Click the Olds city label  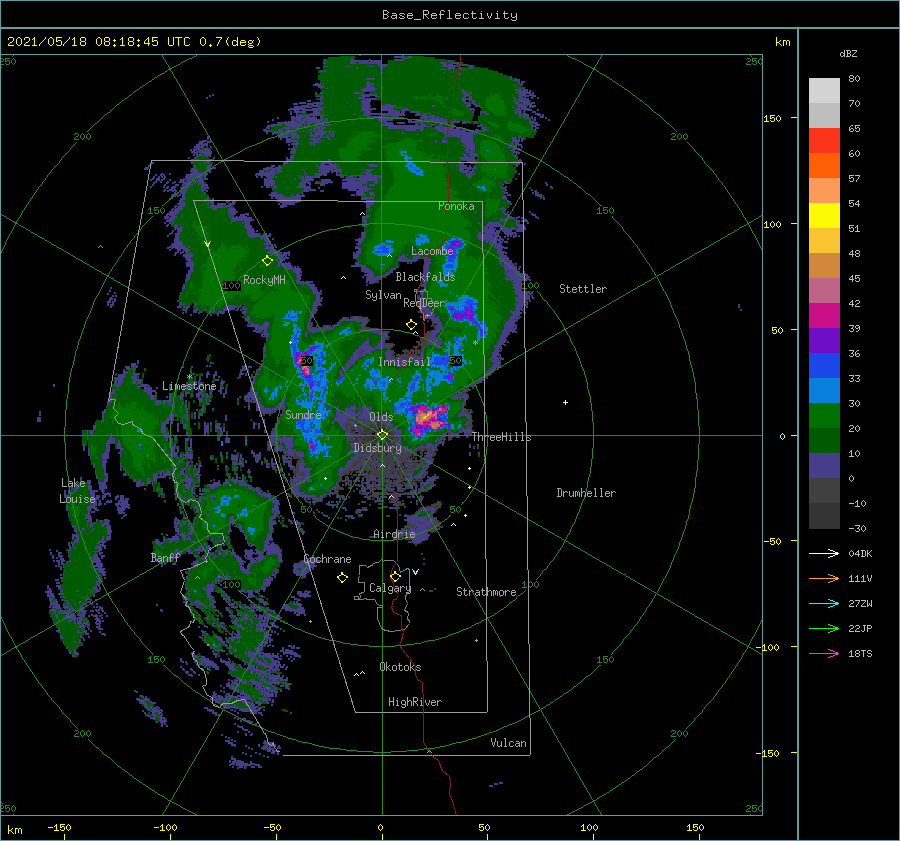(x=381, y=417)
